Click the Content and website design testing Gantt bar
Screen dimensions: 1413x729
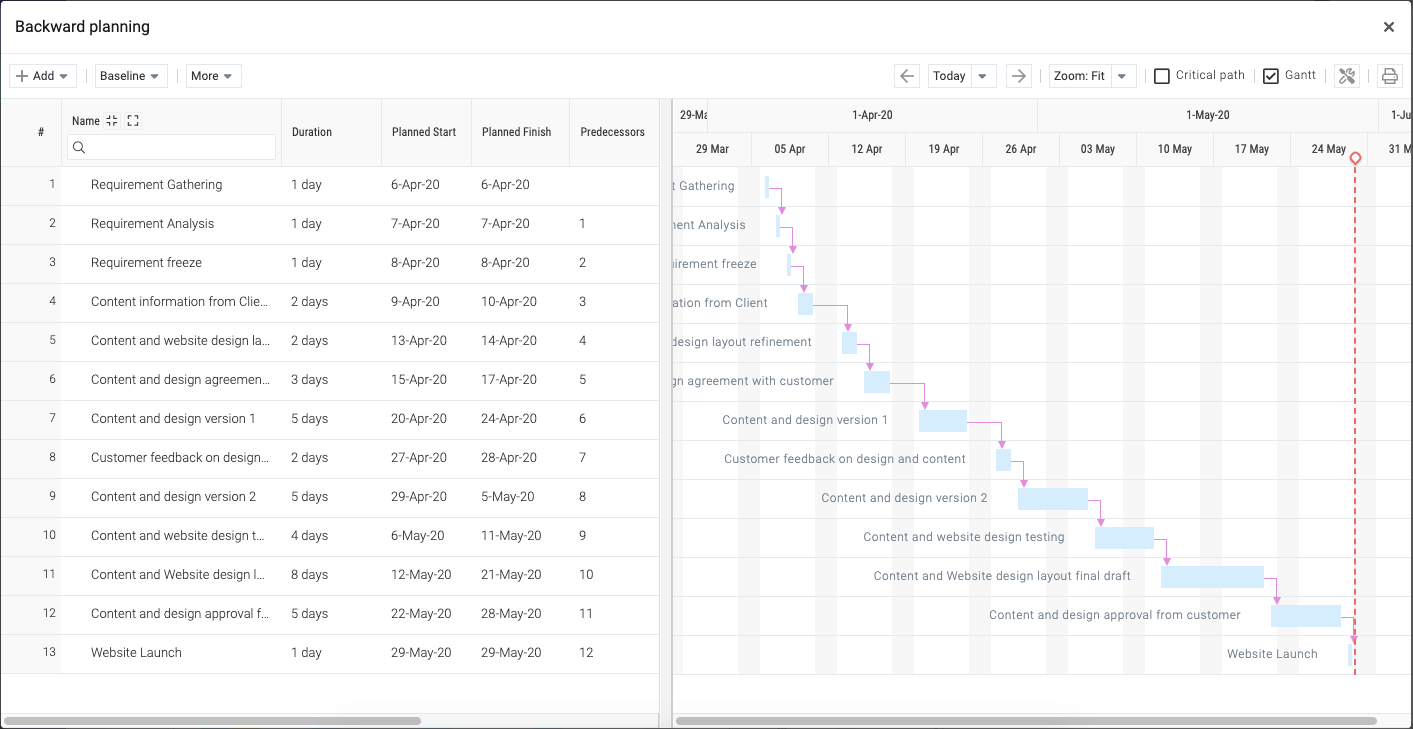[x=1124, y=538]
